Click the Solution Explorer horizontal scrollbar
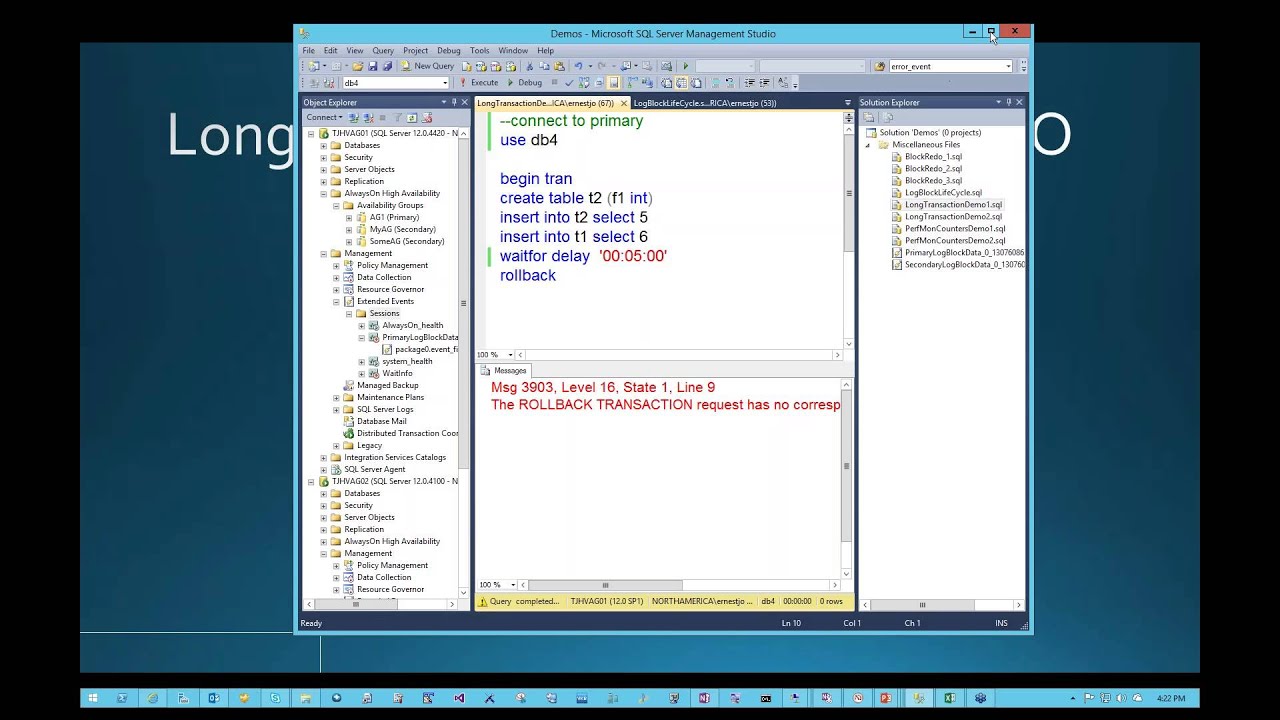 click(922, 605)
